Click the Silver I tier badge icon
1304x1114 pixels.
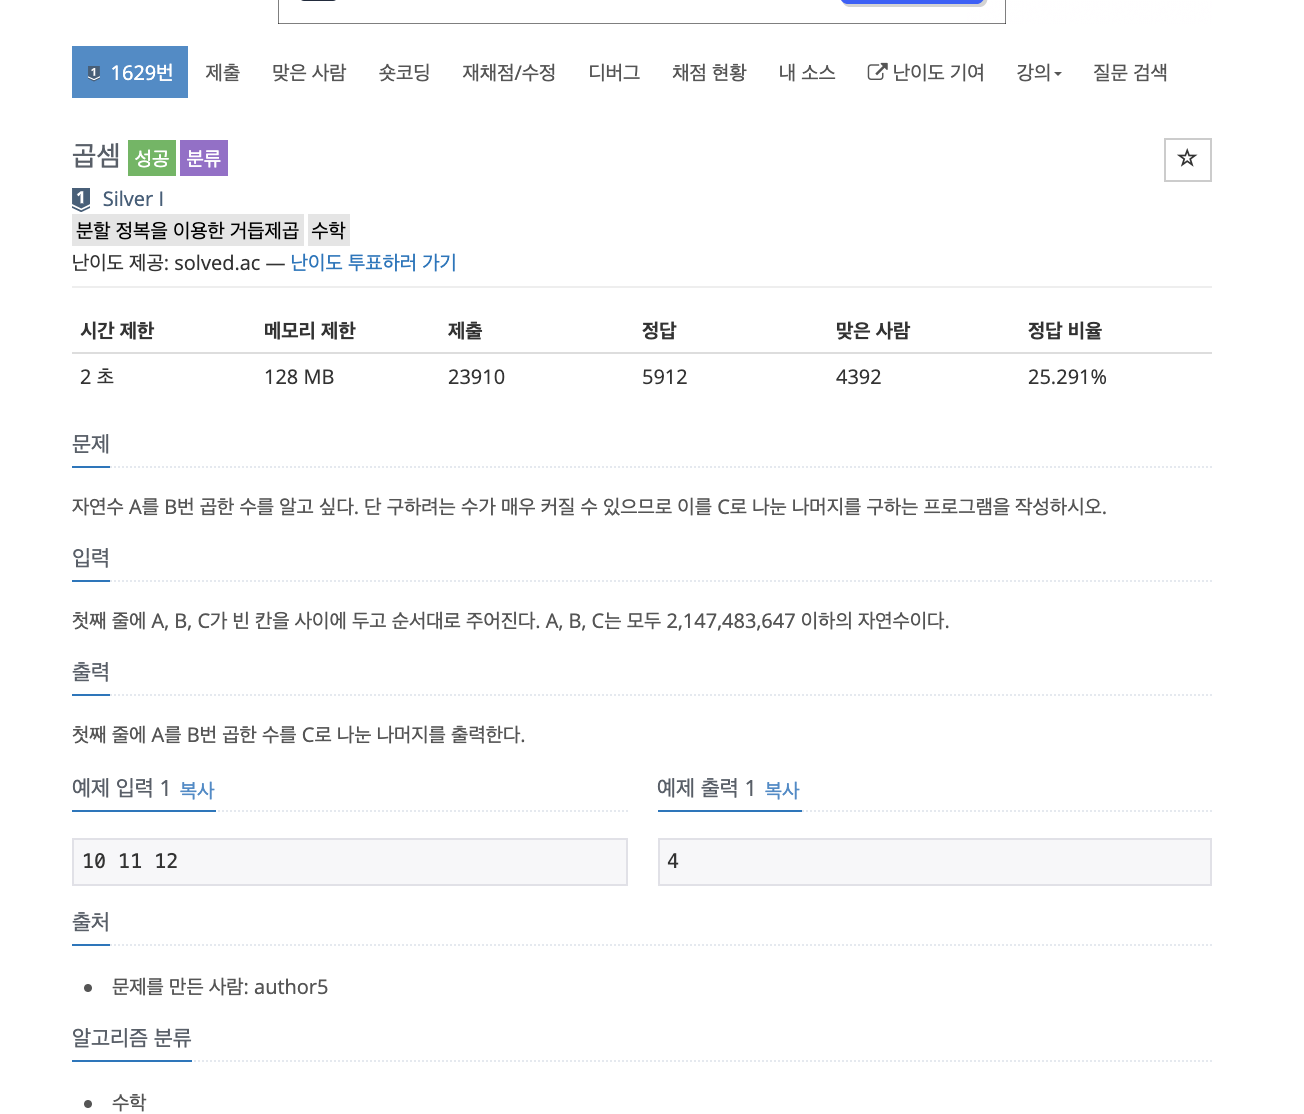82,199
